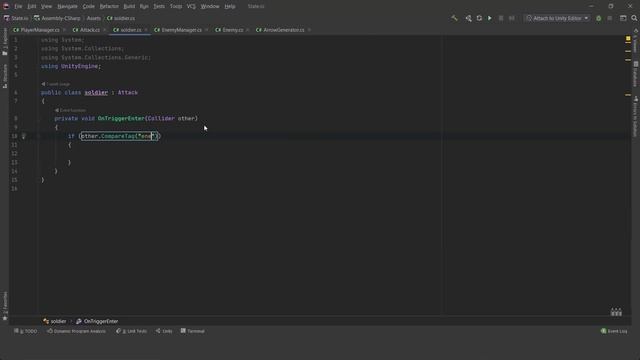Open the Refactor menu

pos(109,7)
